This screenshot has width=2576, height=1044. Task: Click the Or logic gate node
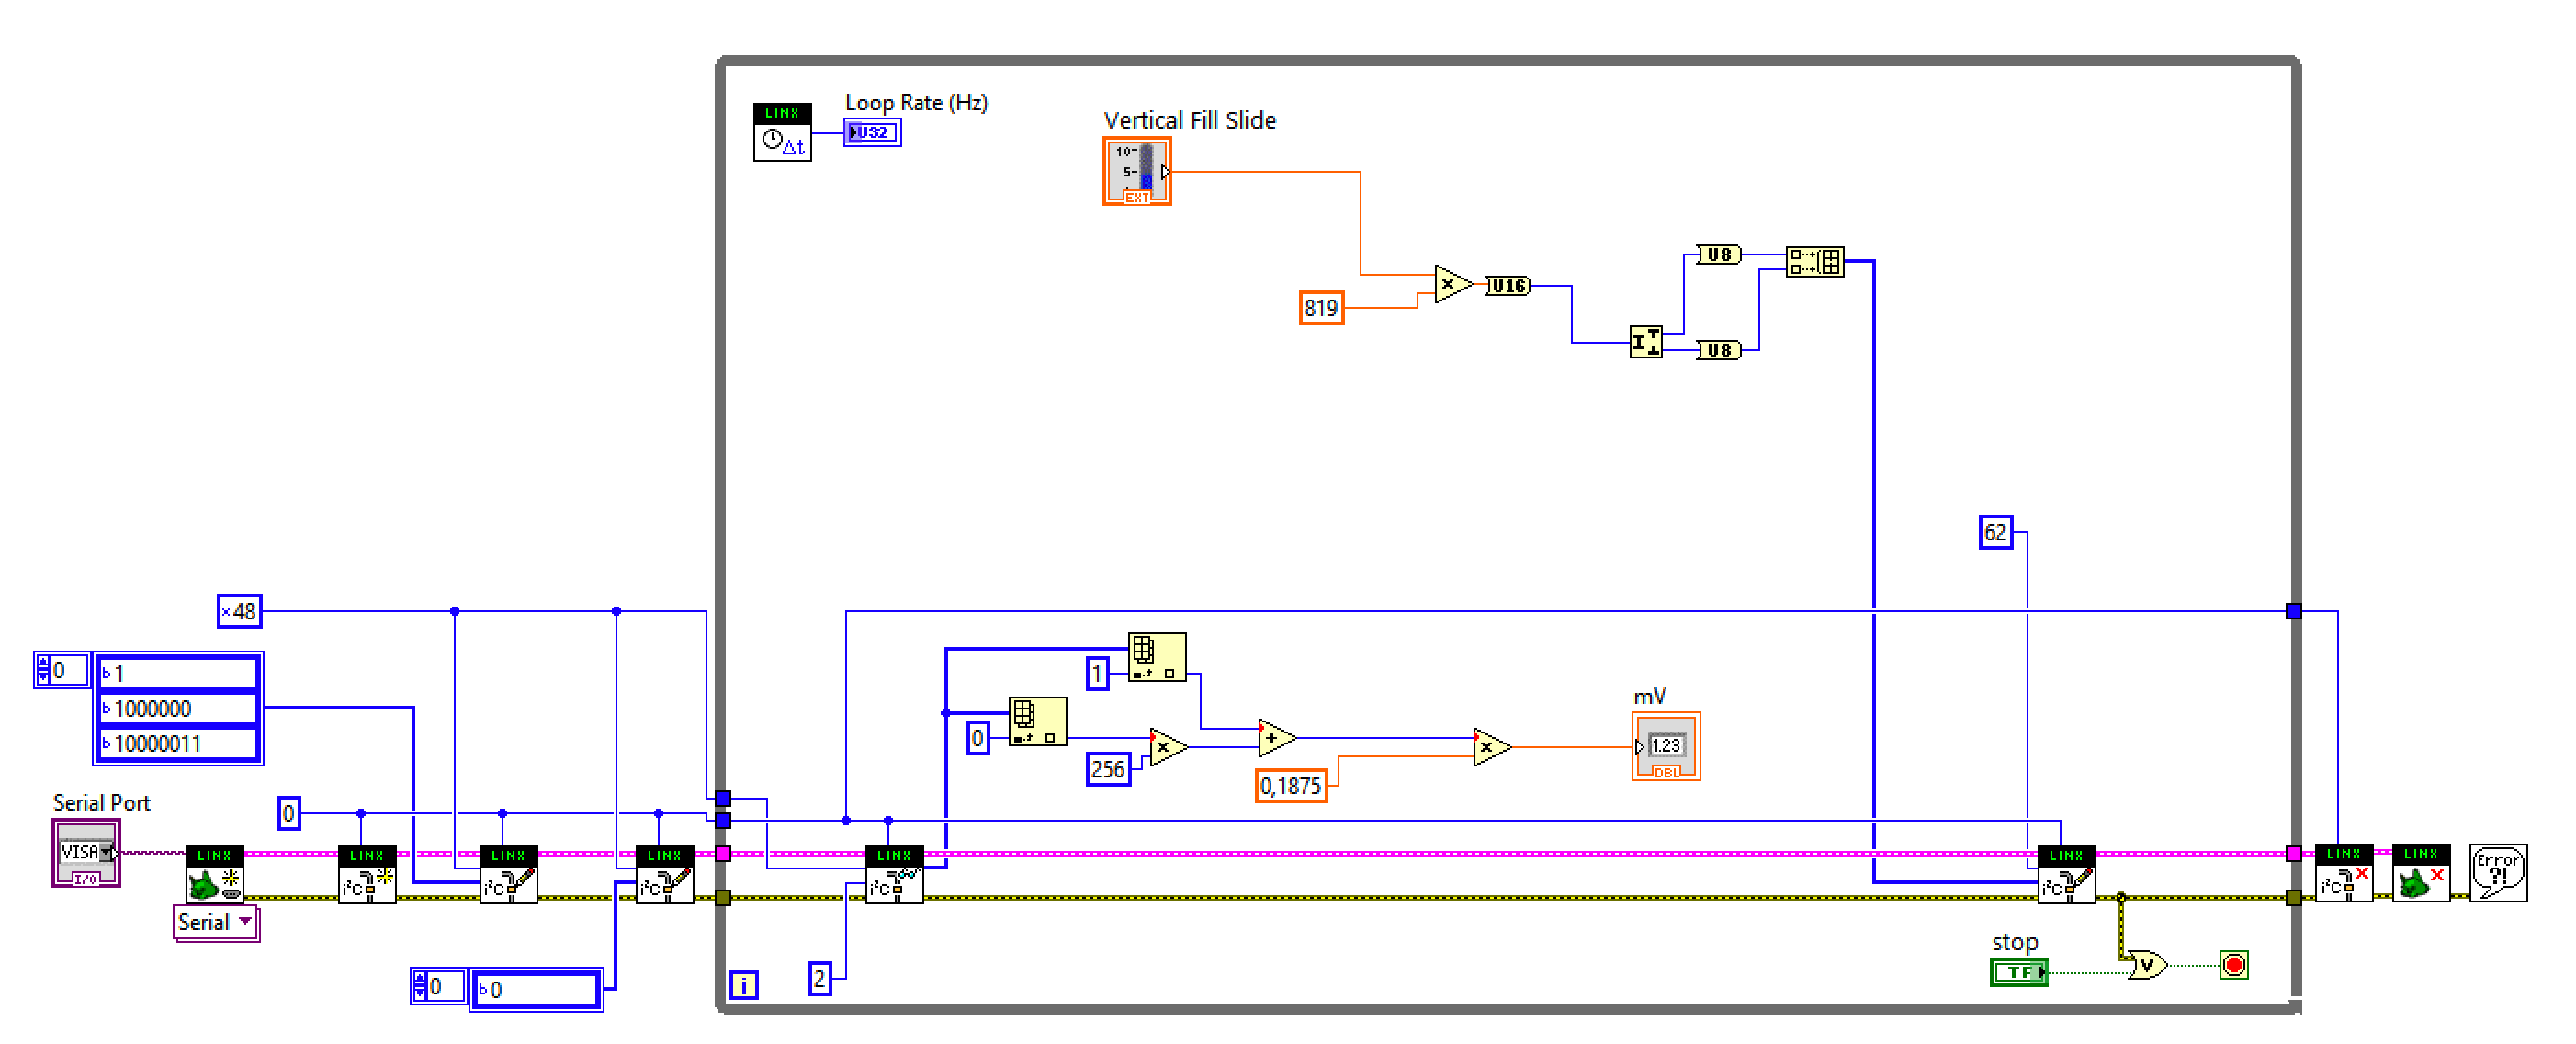[2146, 965]
